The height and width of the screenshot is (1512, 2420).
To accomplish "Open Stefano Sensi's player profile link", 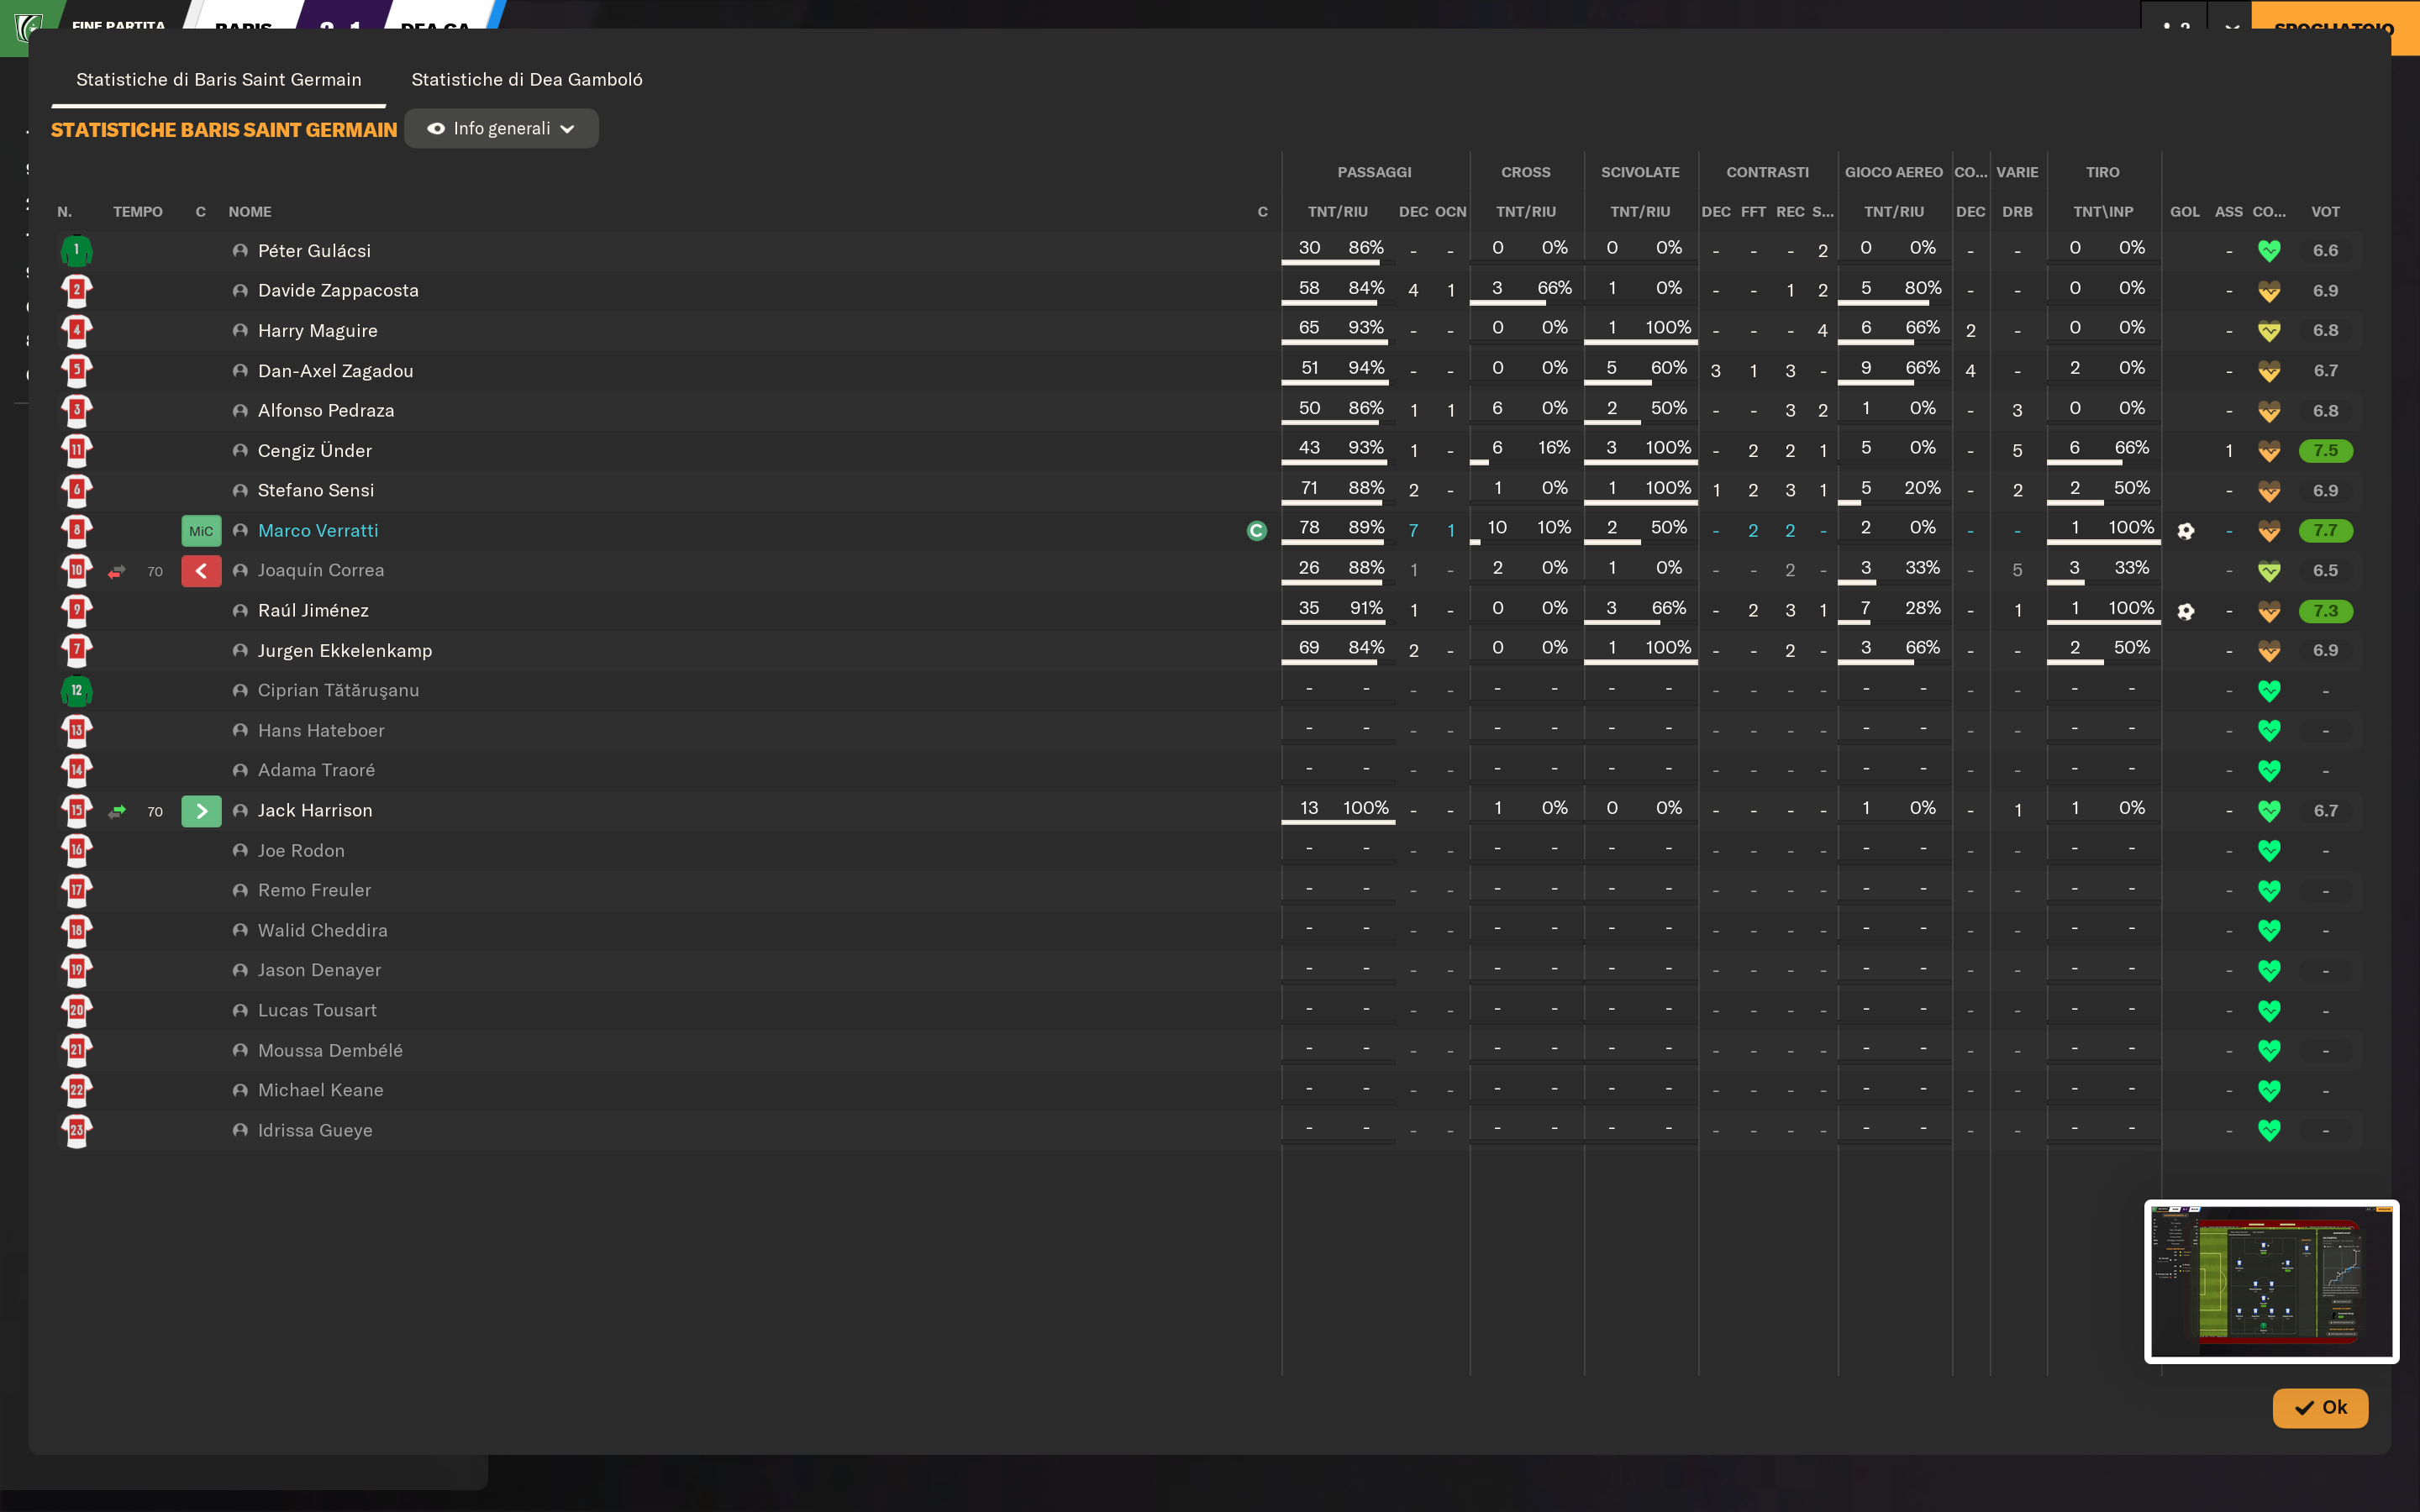I will coord(316,491).
